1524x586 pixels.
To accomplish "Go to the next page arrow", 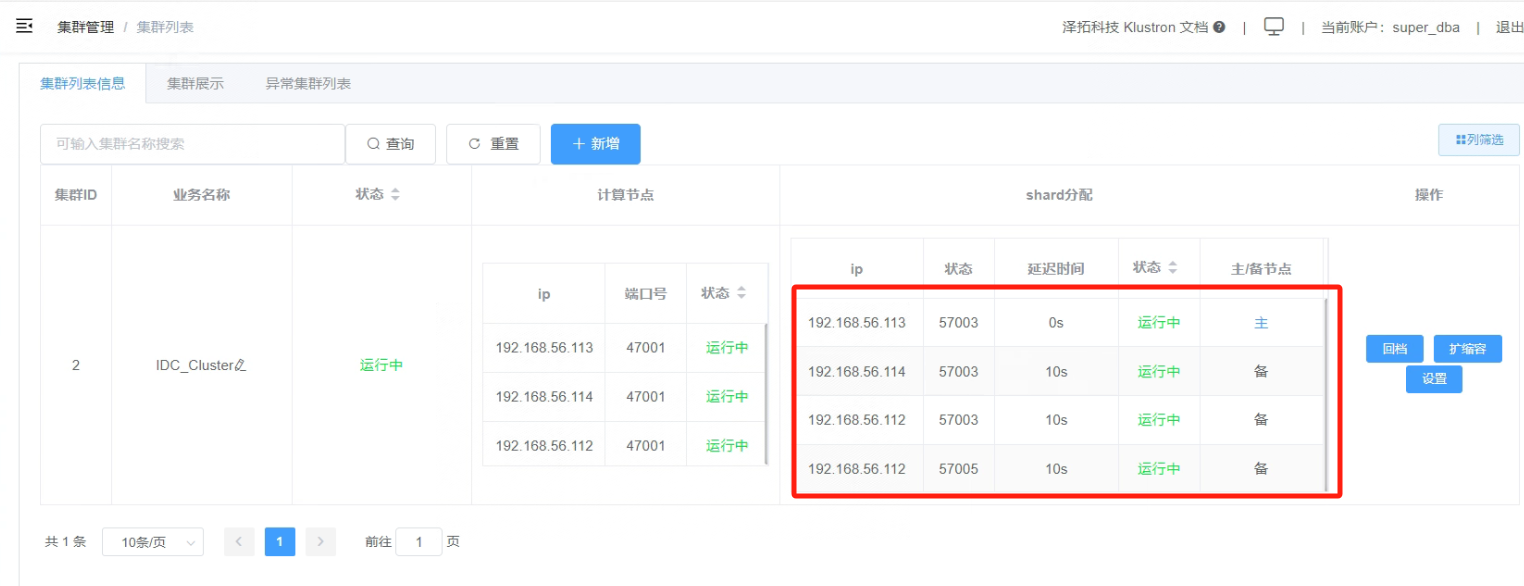I will pyautogui.click(x=320, y=542).
